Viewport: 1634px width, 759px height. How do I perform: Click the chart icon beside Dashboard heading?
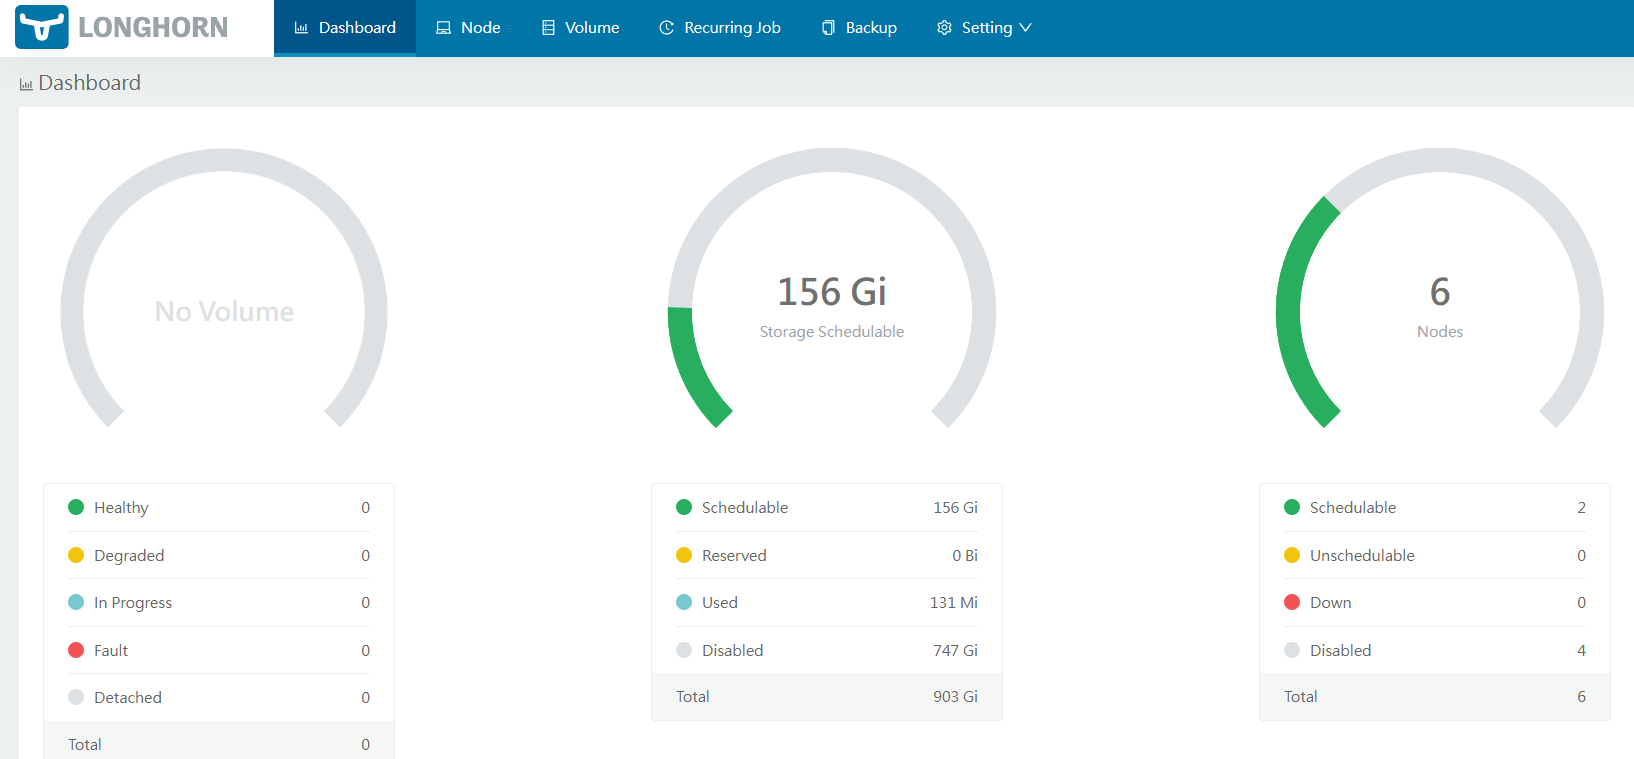tap(26, 85)
